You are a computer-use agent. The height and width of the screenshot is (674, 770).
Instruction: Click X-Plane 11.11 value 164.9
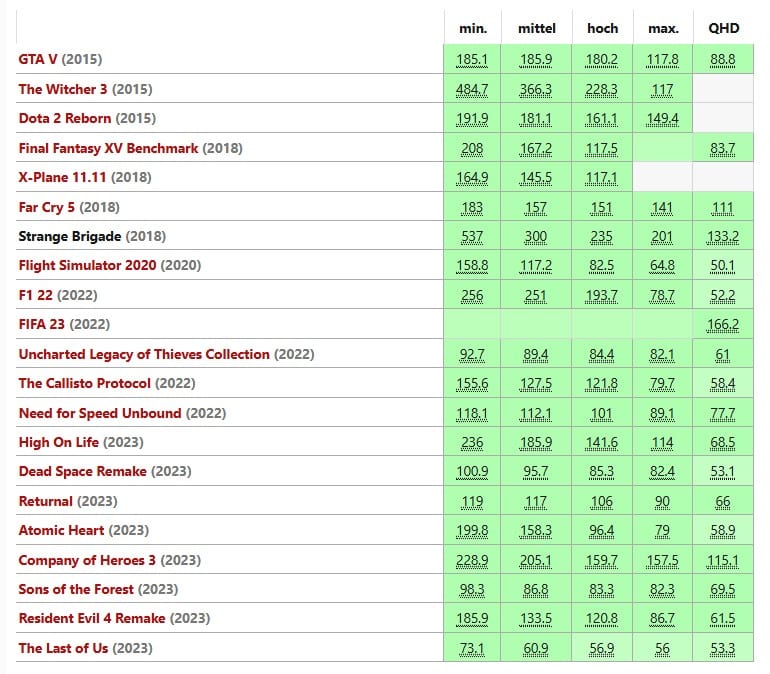(x=472, y=178)
